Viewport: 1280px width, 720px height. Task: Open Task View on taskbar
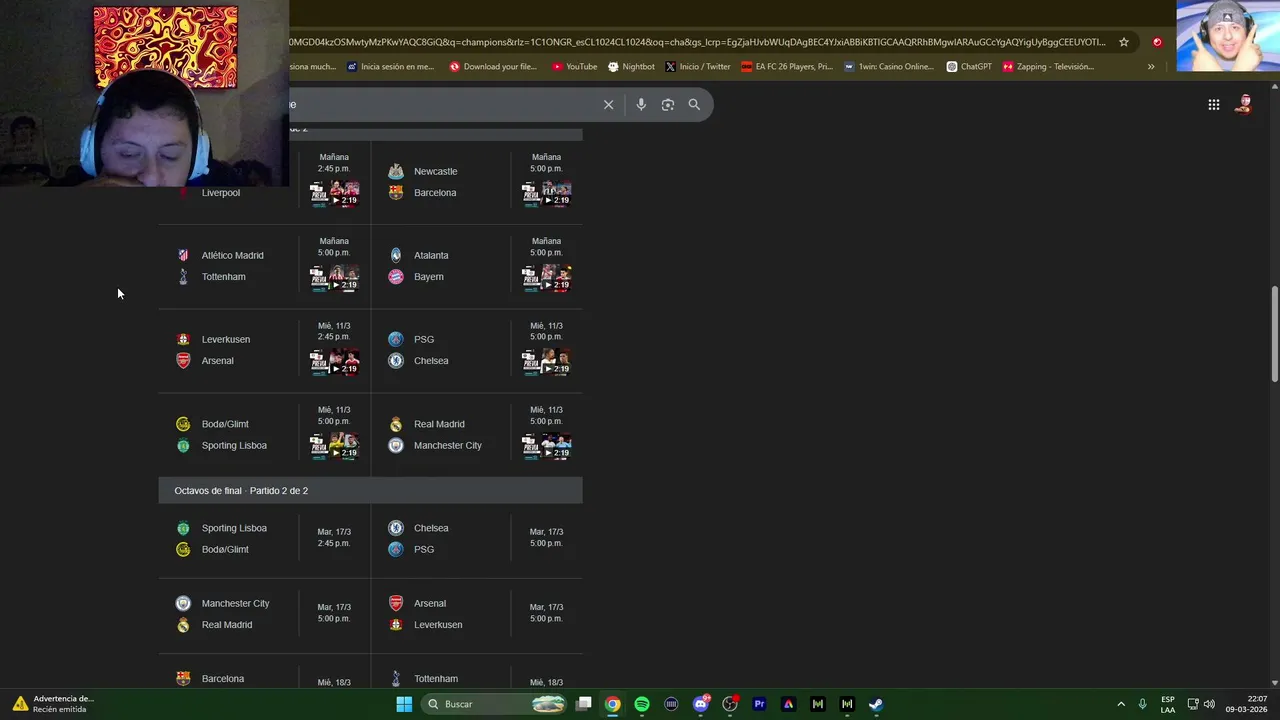coord(584,704)
